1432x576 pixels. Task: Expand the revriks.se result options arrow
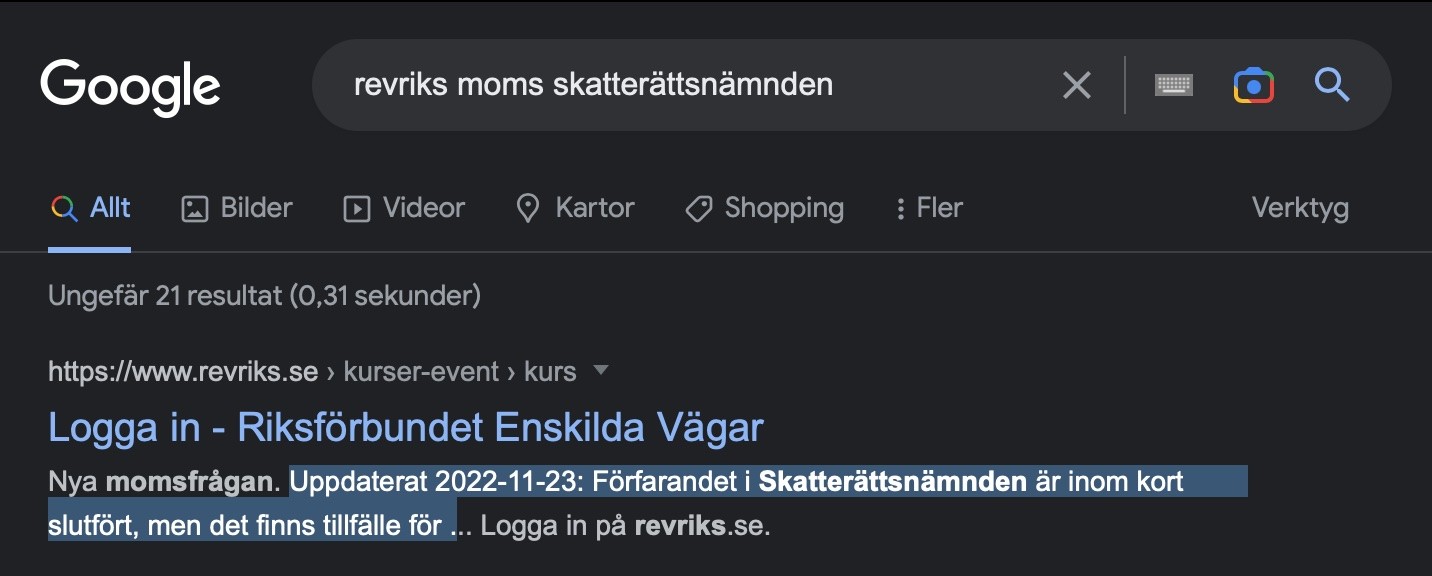tap(601, 371)
